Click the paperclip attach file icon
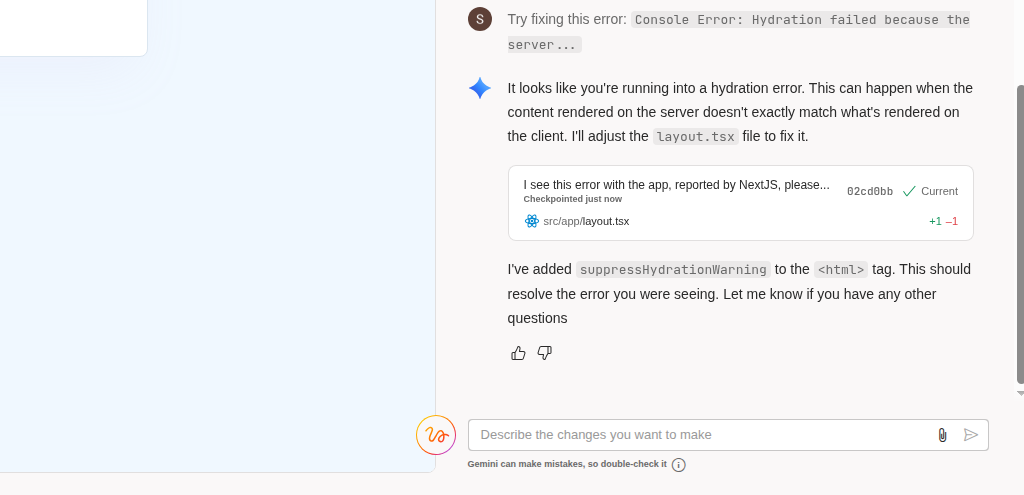 [x=942, y=435]
